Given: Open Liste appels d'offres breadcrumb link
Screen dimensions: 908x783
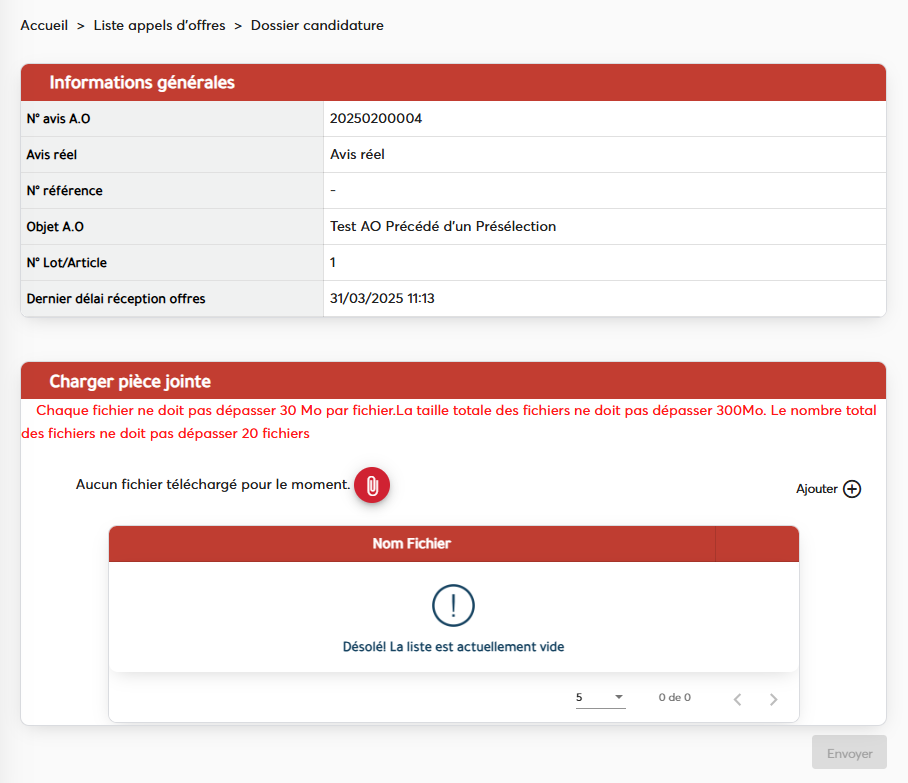Looking at the screenshot, I should (158, 25).
